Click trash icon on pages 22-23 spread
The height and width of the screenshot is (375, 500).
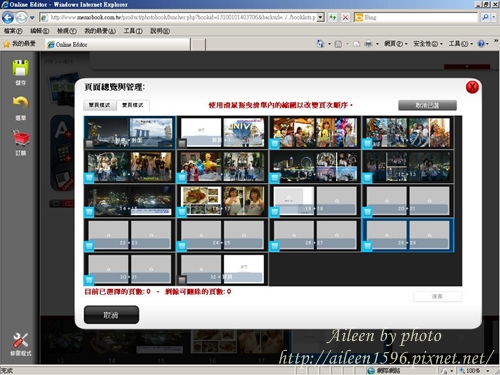click(89, 246)
